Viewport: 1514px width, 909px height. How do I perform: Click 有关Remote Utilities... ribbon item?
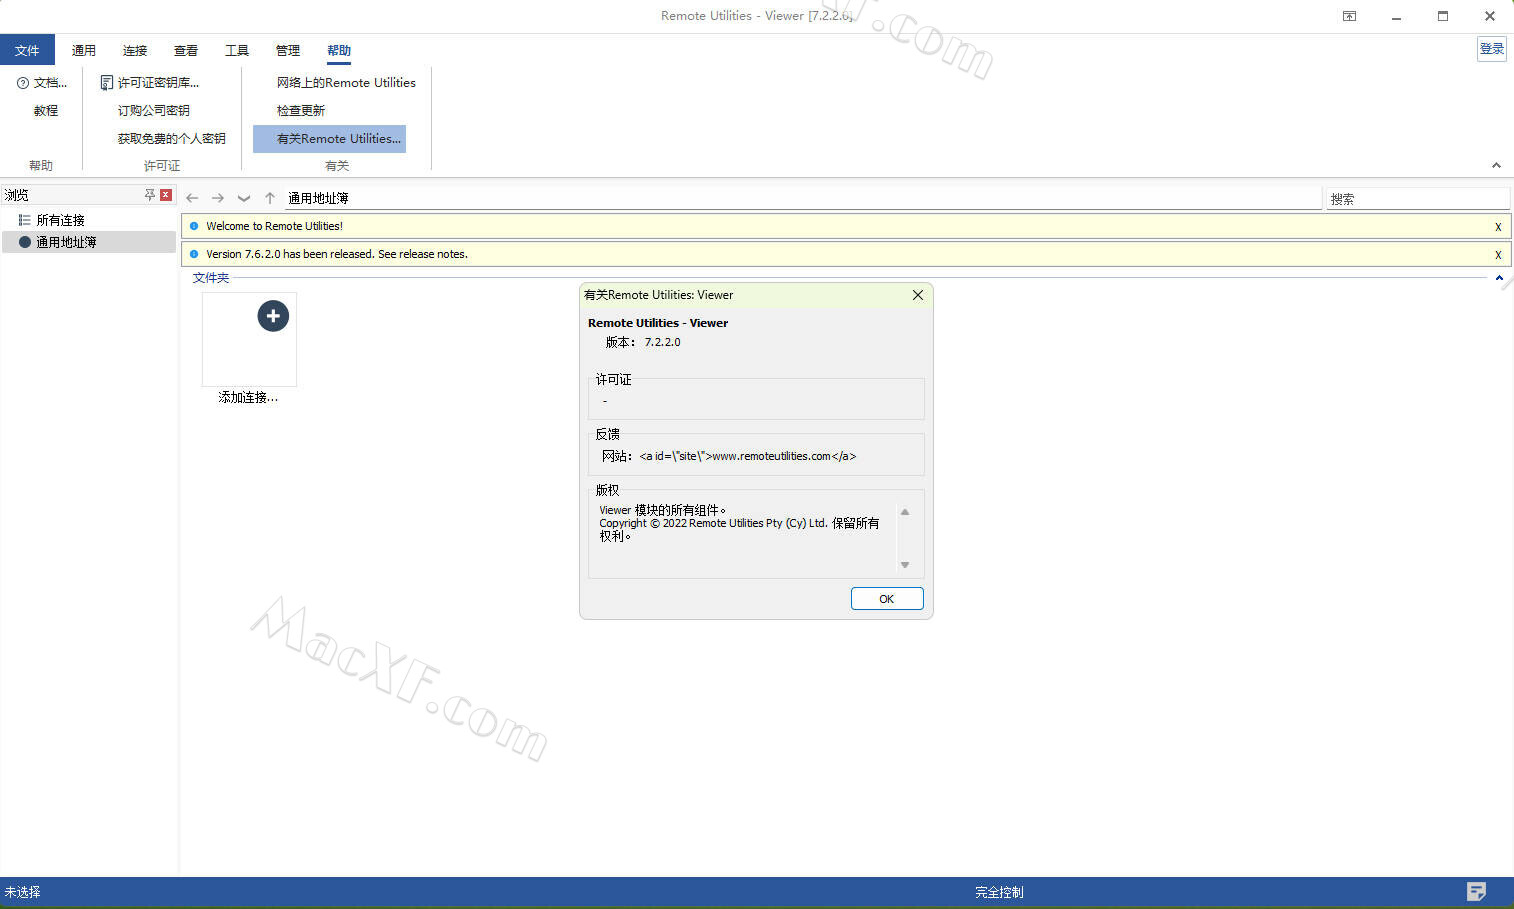[x=330, y=139]
